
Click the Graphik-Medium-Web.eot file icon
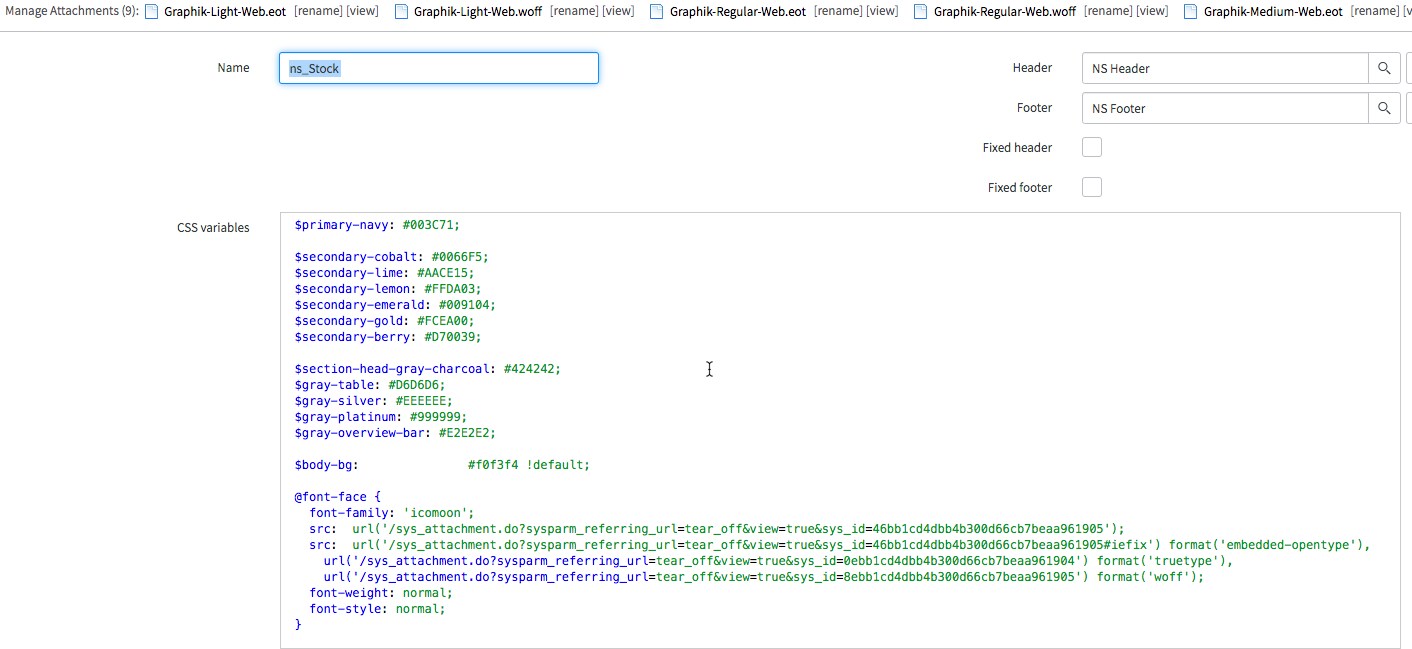pos(1191,12)
